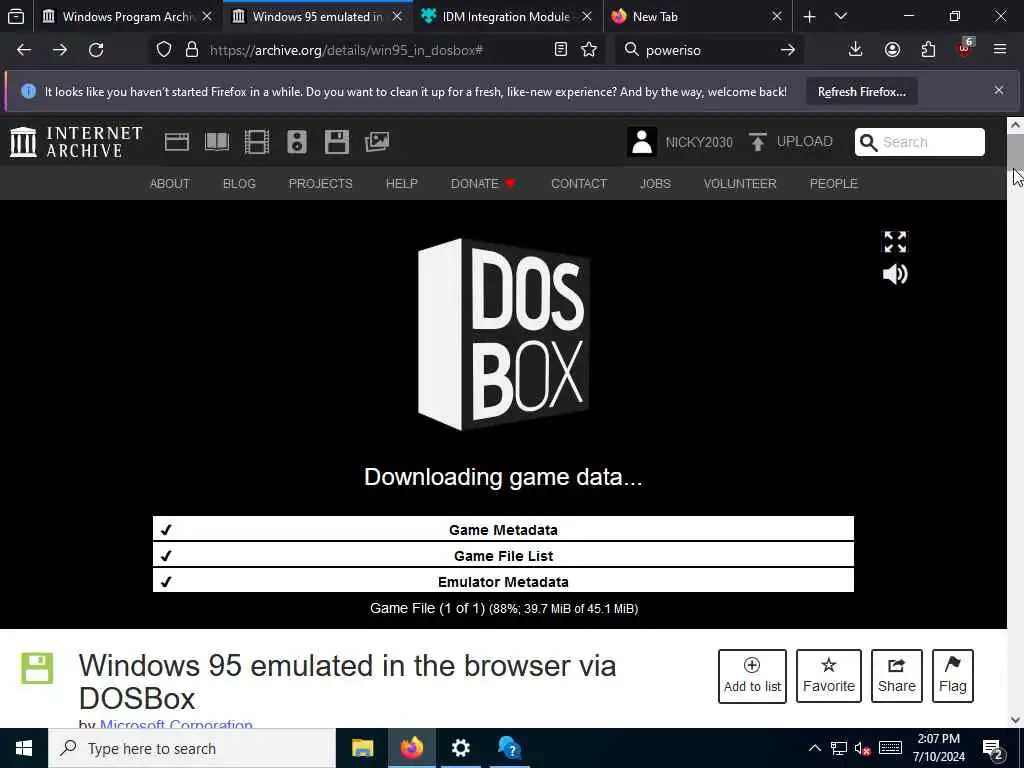Open the Images icon in archive nav
1024x768 pixels.
tap(377, 142)
